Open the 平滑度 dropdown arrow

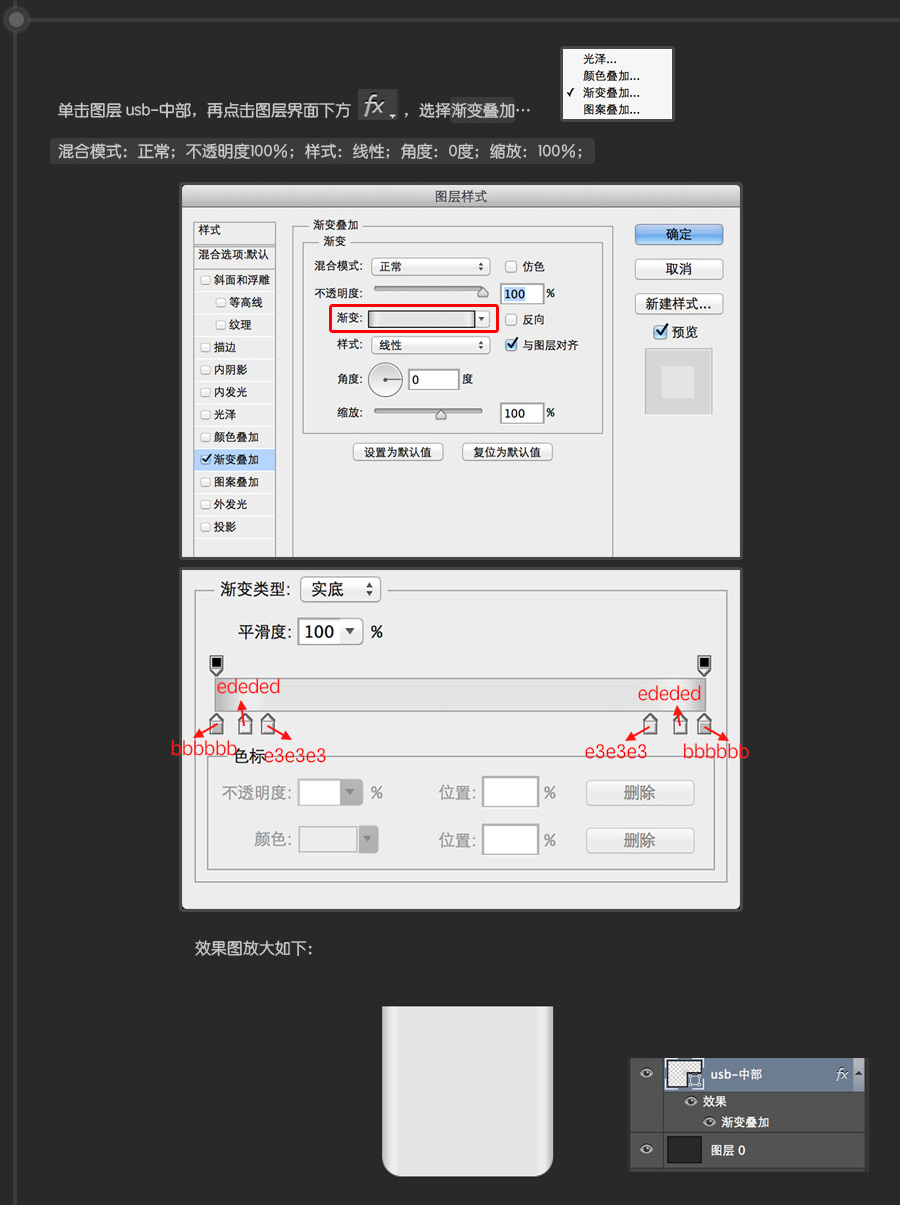tap(350, 632)
